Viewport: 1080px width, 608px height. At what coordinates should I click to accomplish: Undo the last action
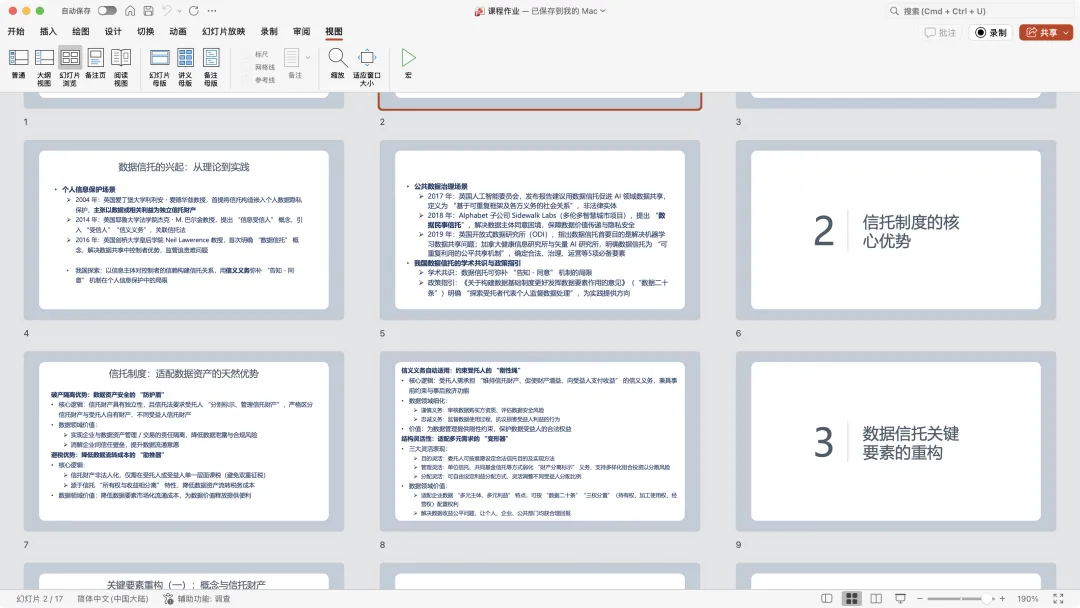pos(167,11)
